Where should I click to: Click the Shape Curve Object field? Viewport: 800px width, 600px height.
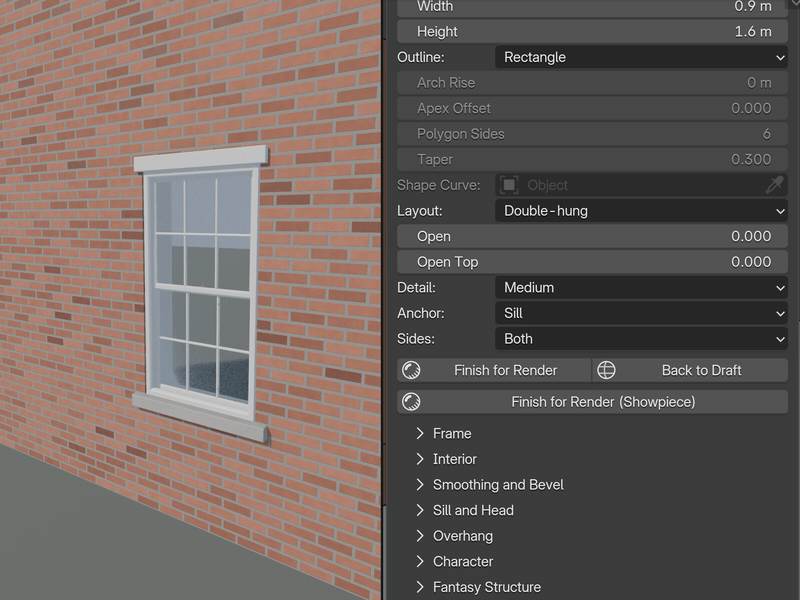coord(641,185)
